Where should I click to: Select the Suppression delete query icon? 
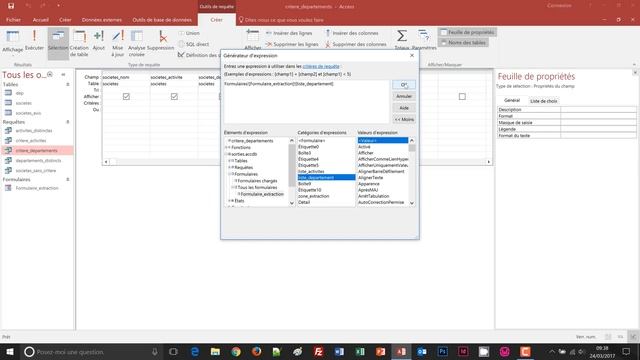160,40
